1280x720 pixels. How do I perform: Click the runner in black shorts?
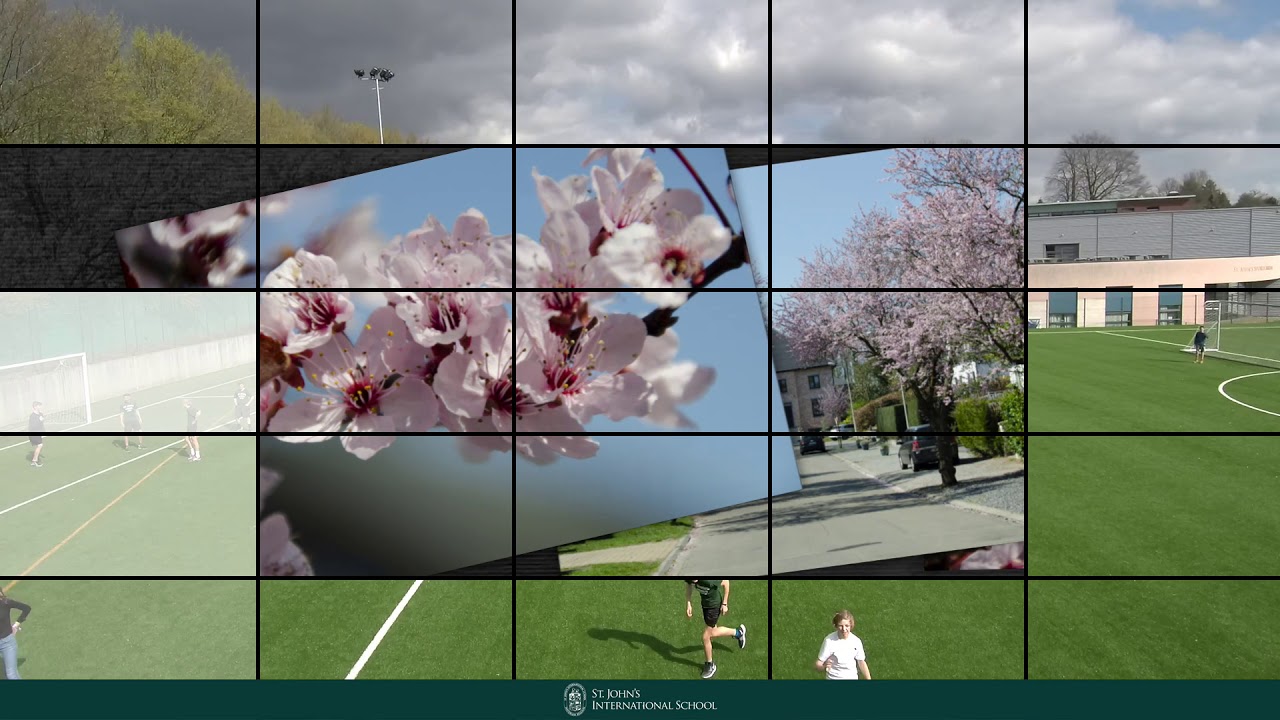[714, 628]
